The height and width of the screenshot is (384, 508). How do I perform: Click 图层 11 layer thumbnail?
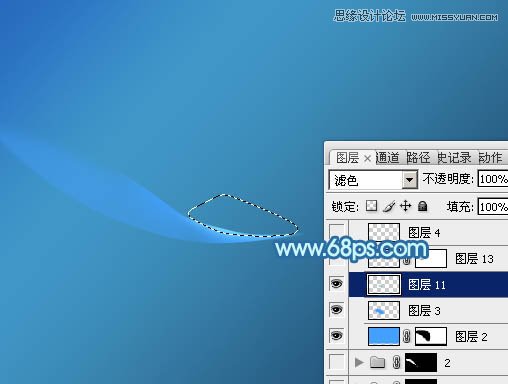[x=384, y=284]
